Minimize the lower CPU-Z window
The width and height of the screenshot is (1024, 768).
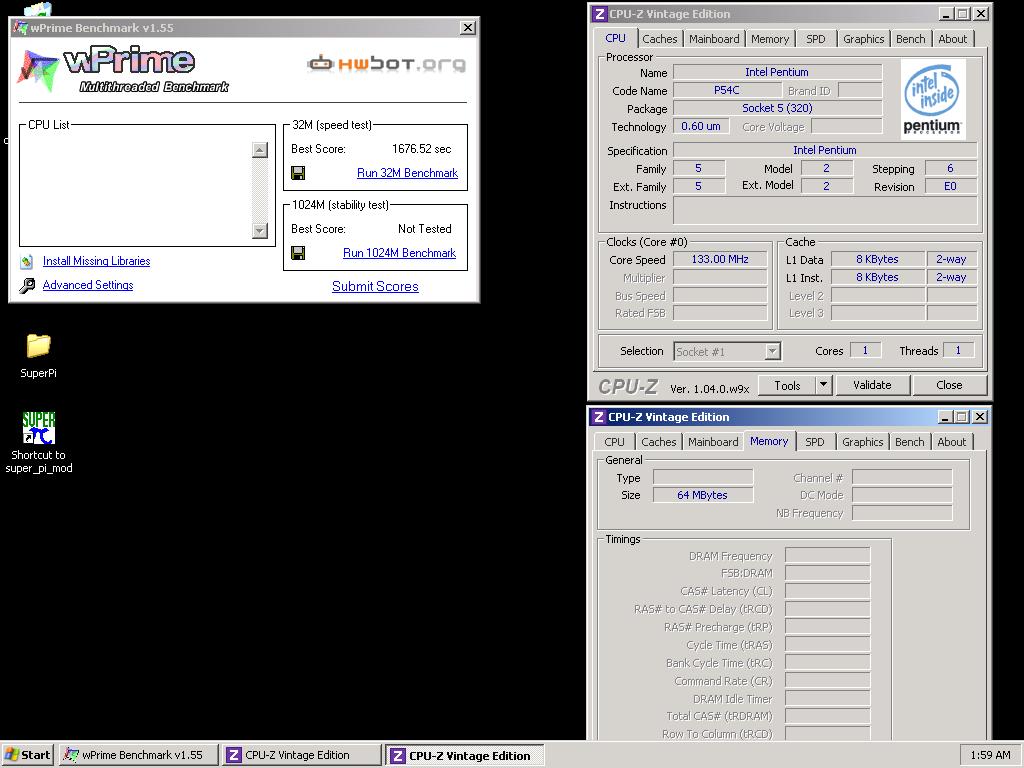coord(945,417)
